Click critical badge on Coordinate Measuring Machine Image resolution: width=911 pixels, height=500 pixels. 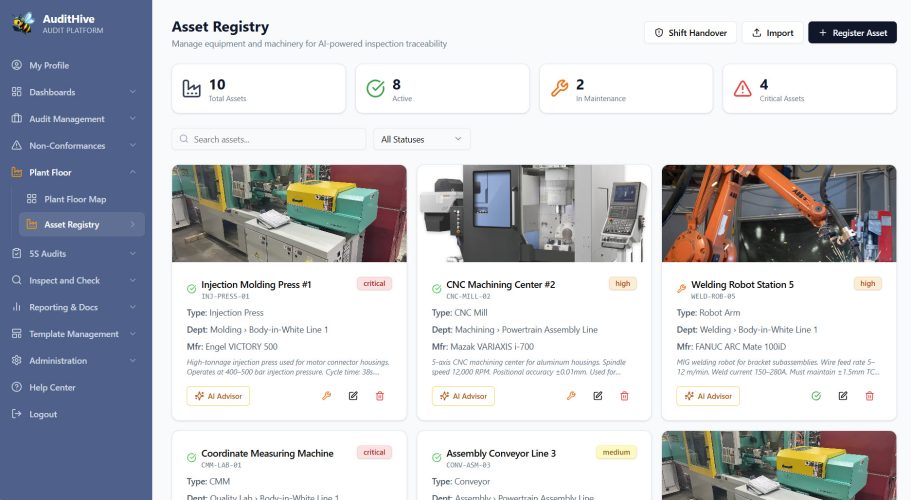coord(374,452)
